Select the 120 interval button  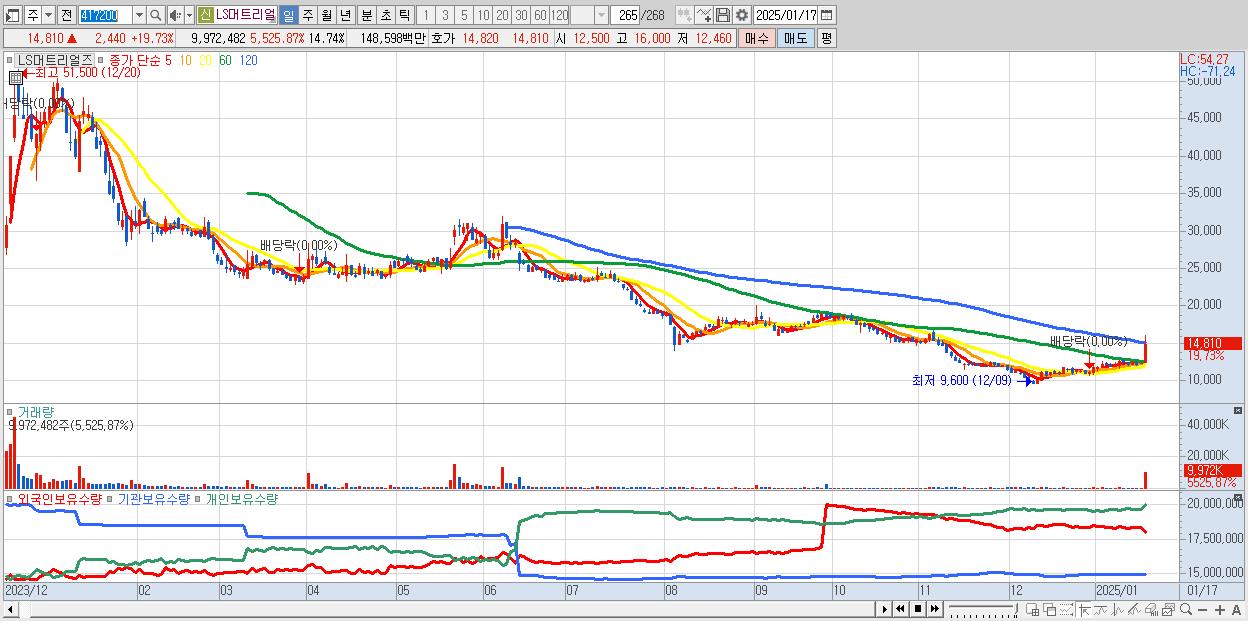pyautogui.click(x=559, y=15)
